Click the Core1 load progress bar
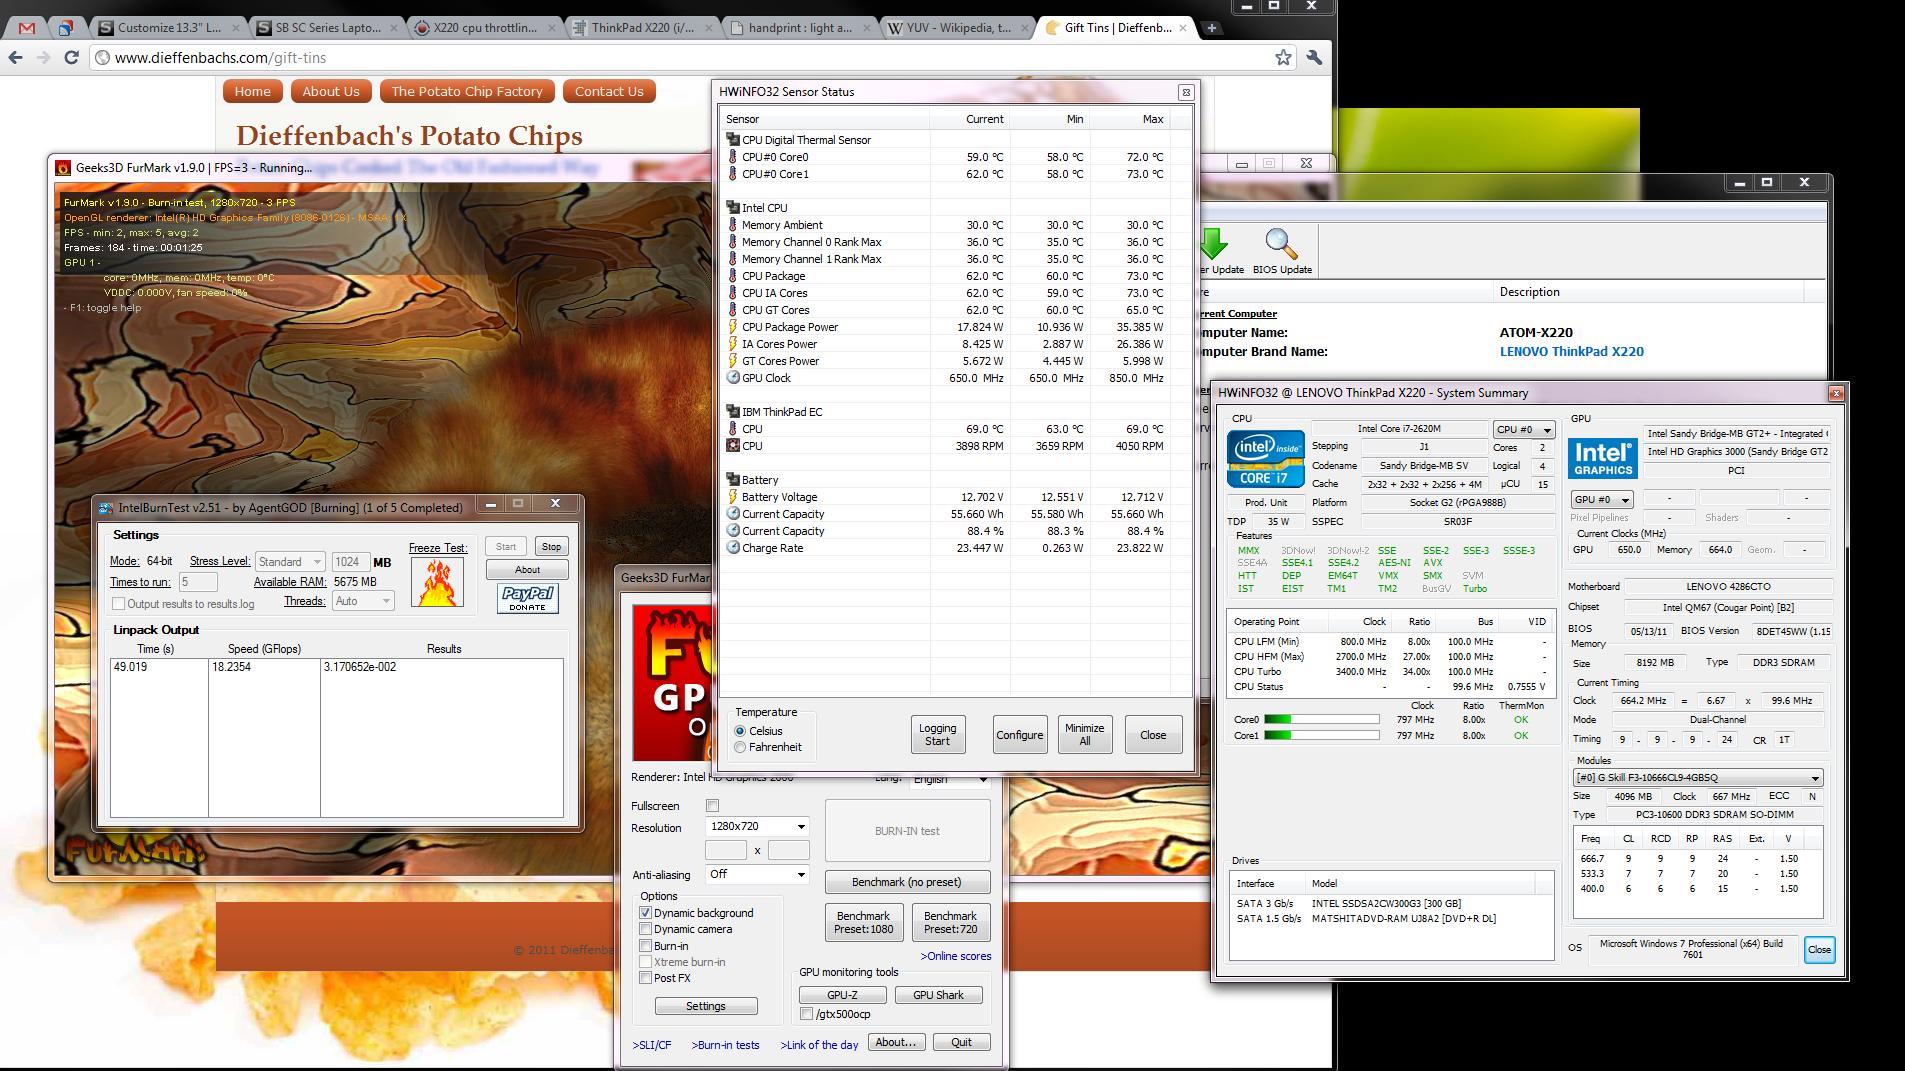 click(x=1321, y=735)
